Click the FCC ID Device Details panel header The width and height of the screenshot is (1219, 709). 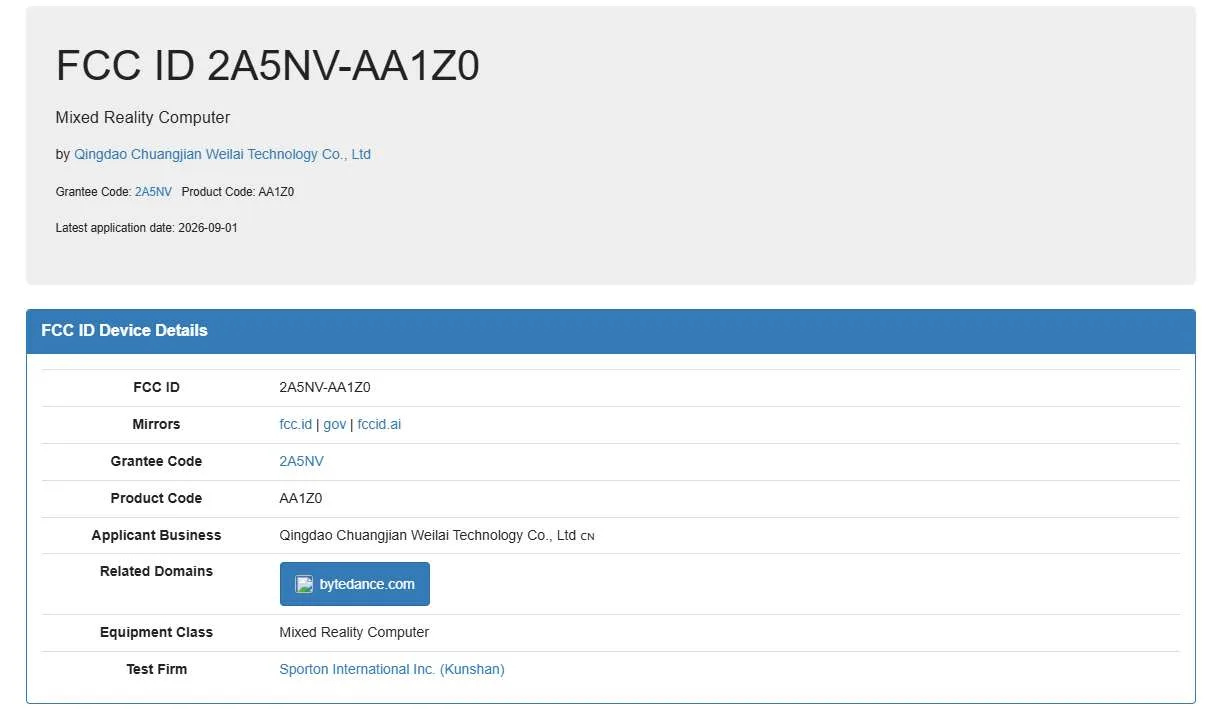(611, 331)
